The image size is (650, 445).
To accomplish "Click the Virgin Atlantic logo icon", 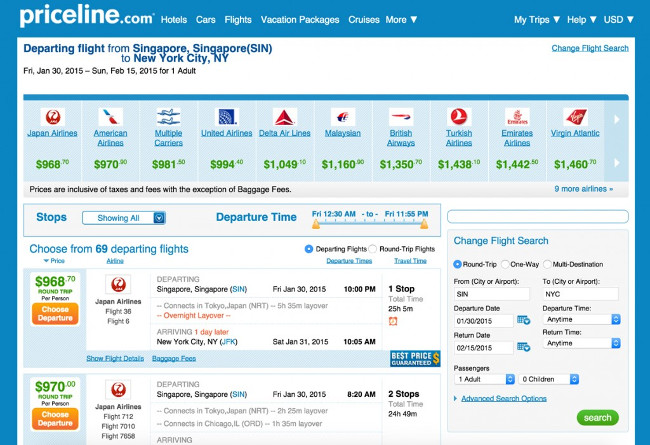I will coord(575,117).
